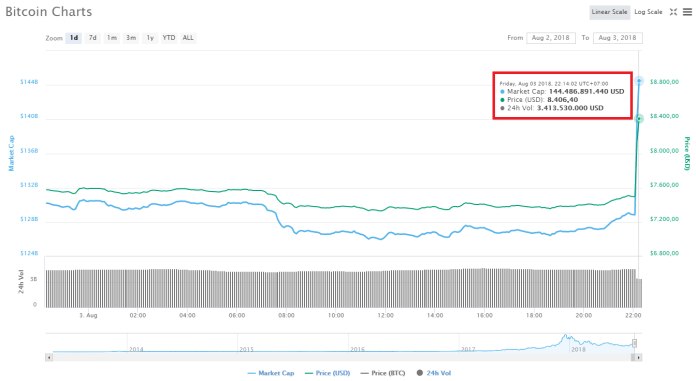Select 1m zoom range
The height and width of the screenshot is (381, 696).
pyautogui.click(x=111, y=38)
